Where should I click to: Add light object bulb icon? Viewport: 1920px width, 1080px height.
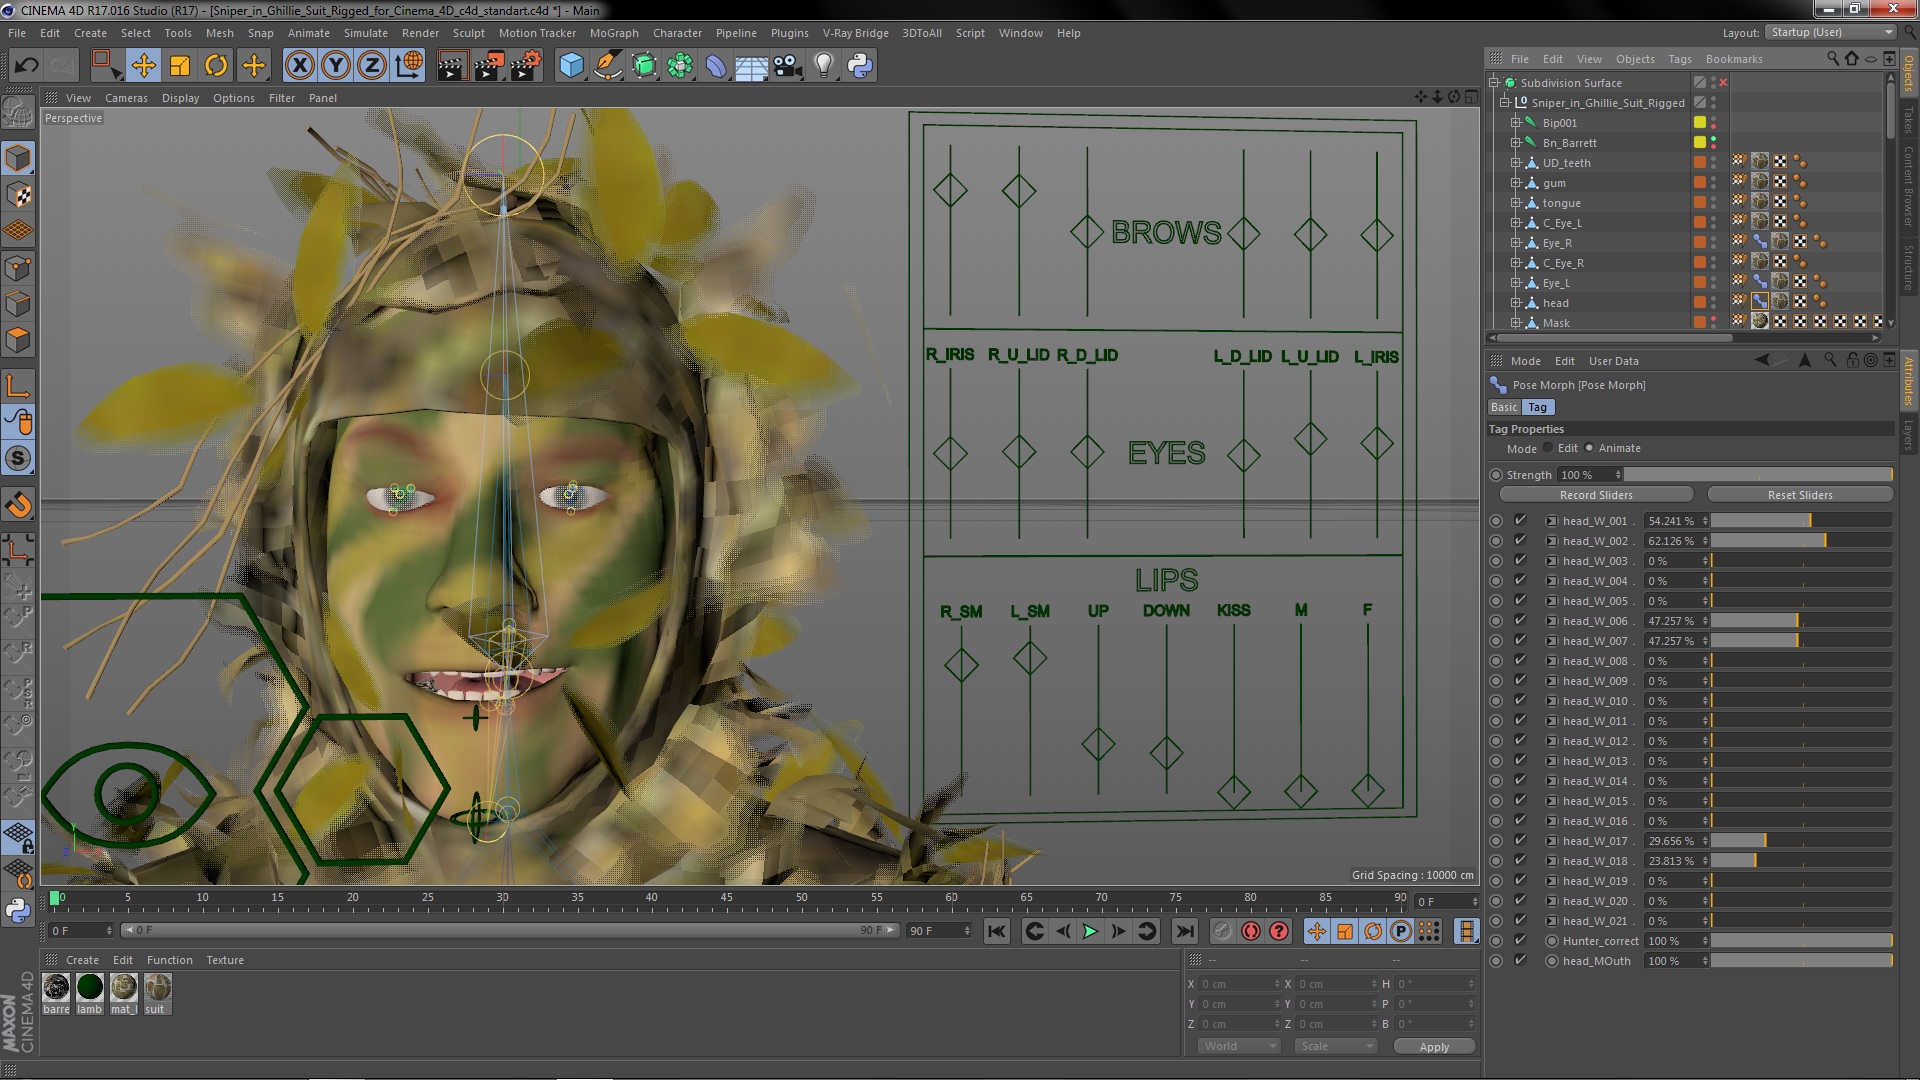[823, 66]
